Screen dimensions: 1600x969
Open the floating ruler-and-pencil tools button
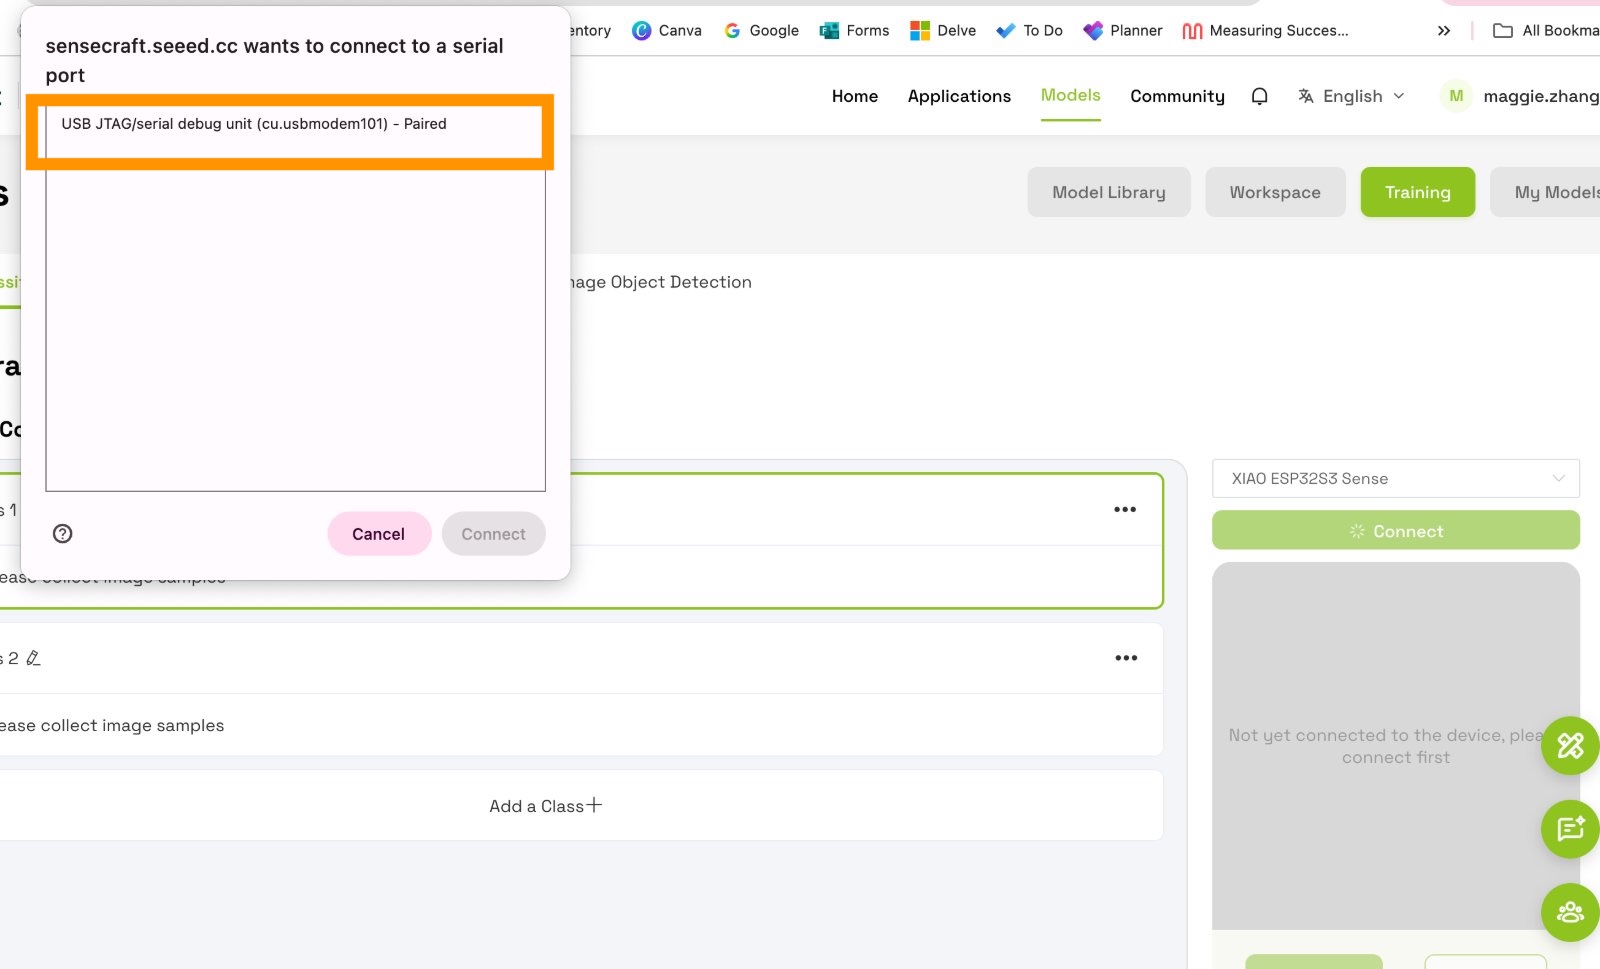click(1570, 746)
